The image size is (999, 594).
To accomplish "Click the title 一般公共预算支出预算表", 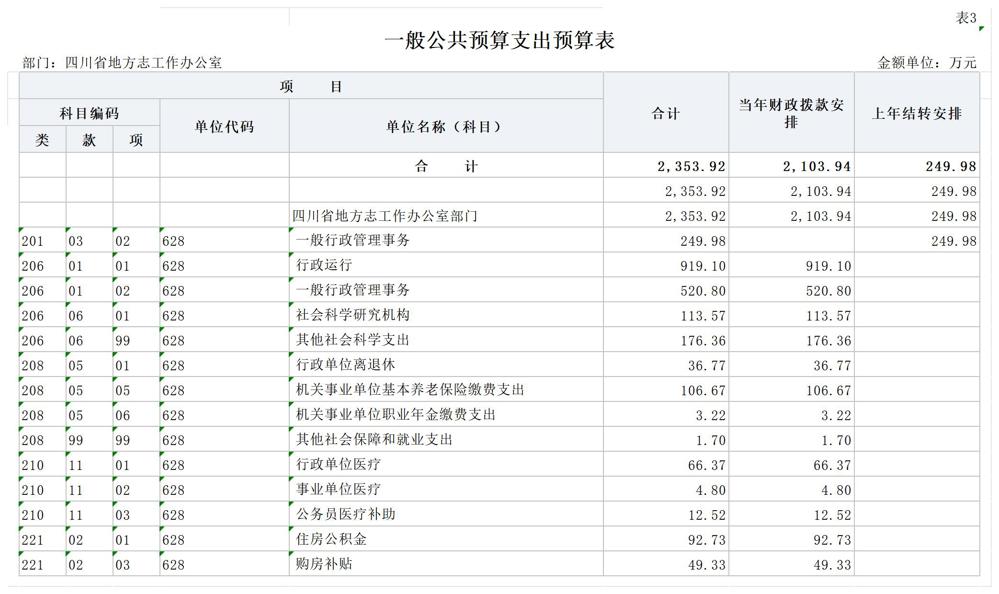I will (x=499, y=42).
